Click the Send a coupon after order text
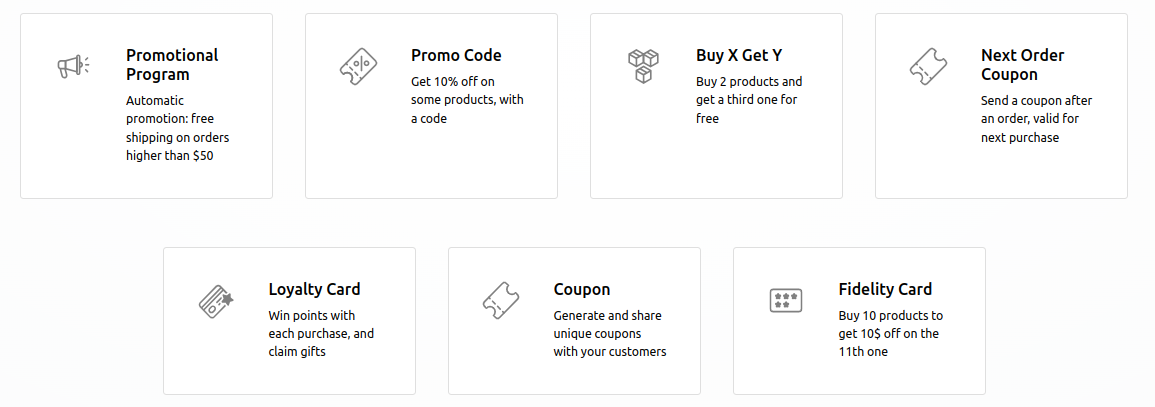Image resolution: width=1155 pixels, height=407 pixels. tap(1036, 119)
